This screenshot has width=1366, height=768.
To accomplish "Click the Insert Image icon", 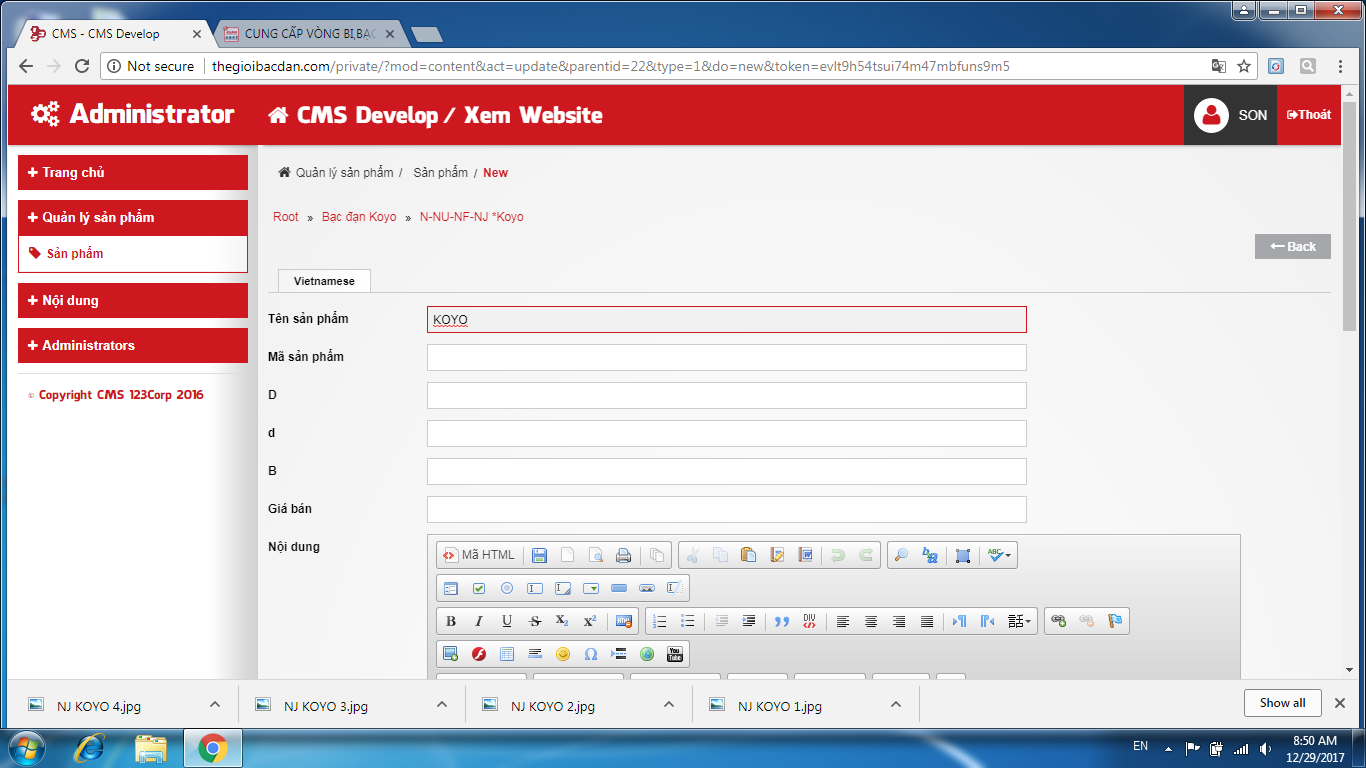I will click(451, 654).
